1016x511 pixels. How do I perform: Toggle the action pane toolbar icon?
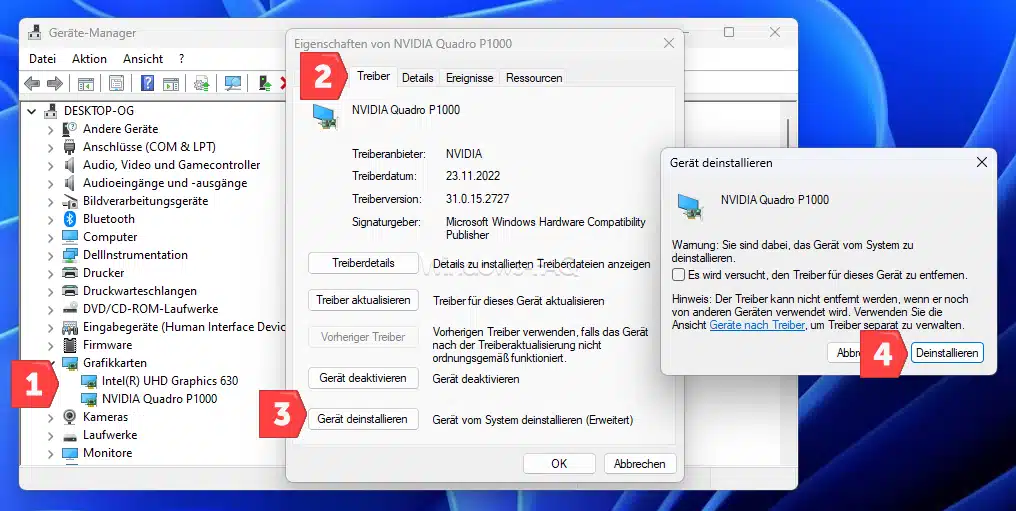(x=170, y=83)
